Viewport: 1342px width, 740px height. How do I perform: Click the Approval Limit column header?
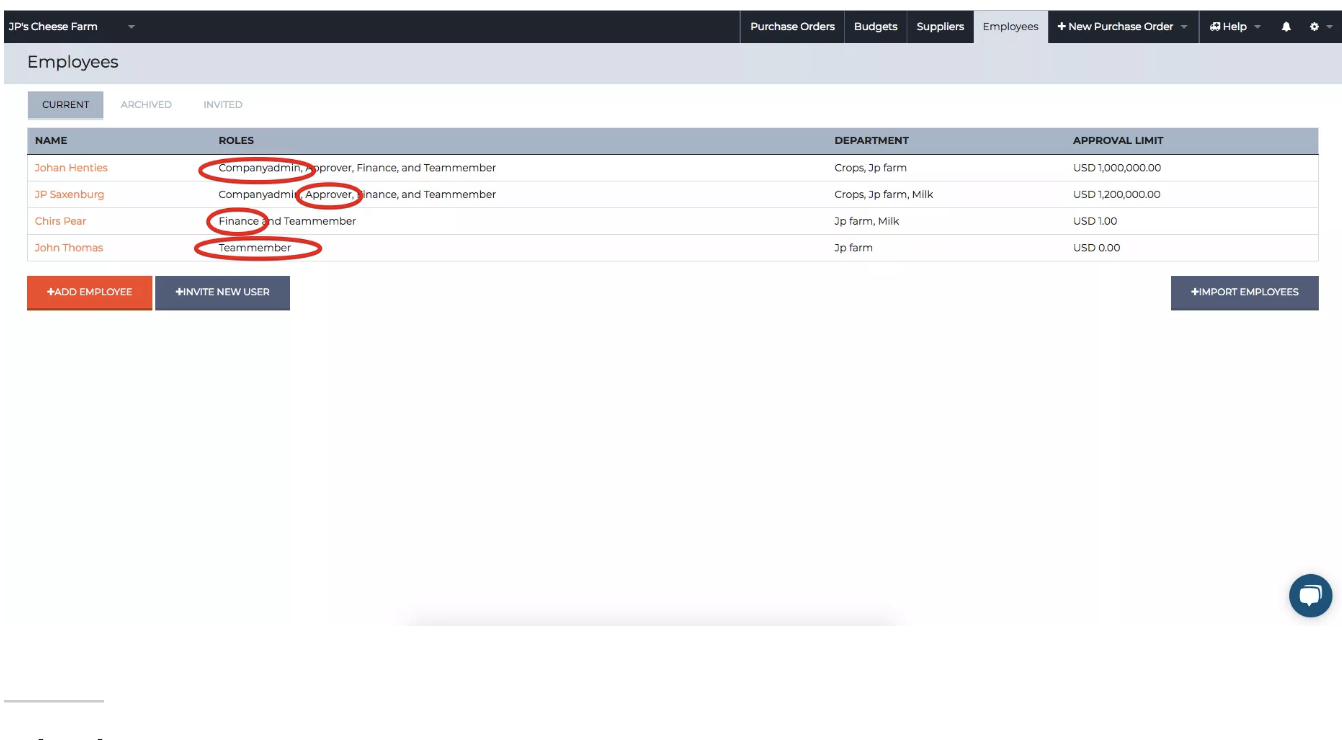click(x=1118, y=141)
